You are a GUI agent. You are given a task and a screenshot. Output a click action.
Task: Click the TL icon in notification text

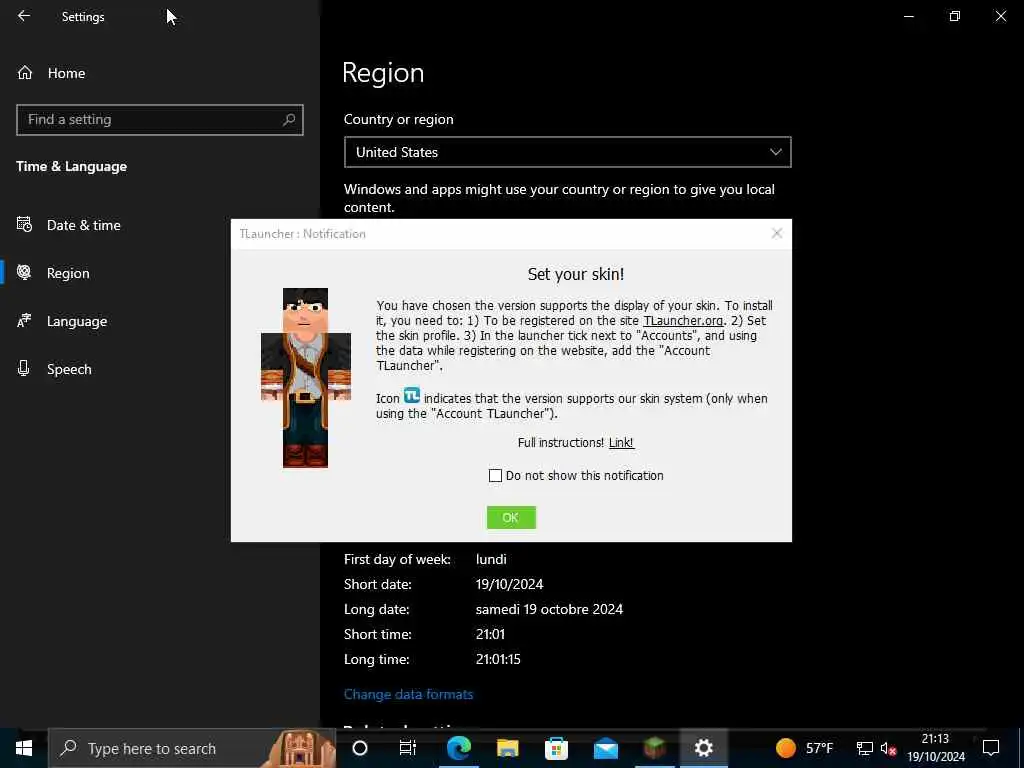(x=411, y=396)
